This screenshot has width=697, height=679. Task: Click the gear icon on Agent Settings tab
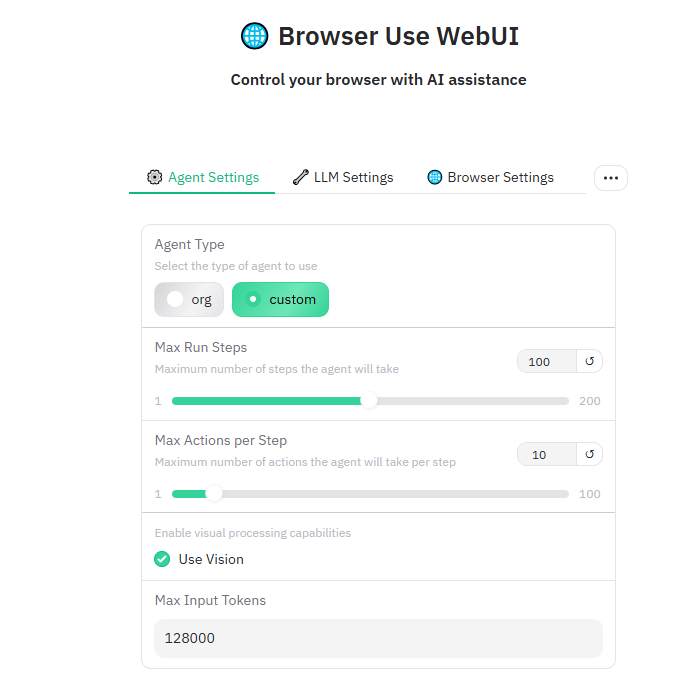154,177
